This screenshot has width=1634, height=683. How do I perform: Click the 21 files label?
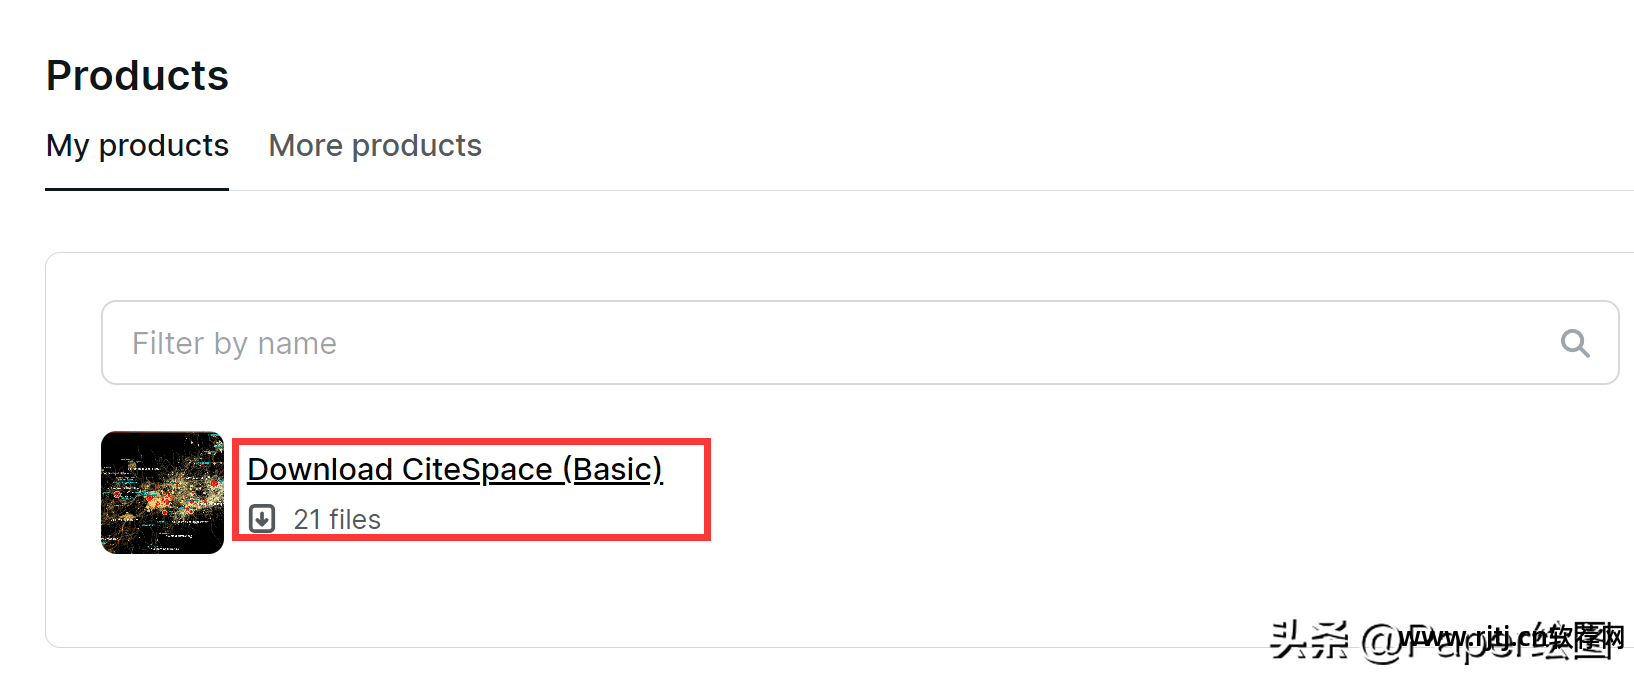tap(337, 520)
